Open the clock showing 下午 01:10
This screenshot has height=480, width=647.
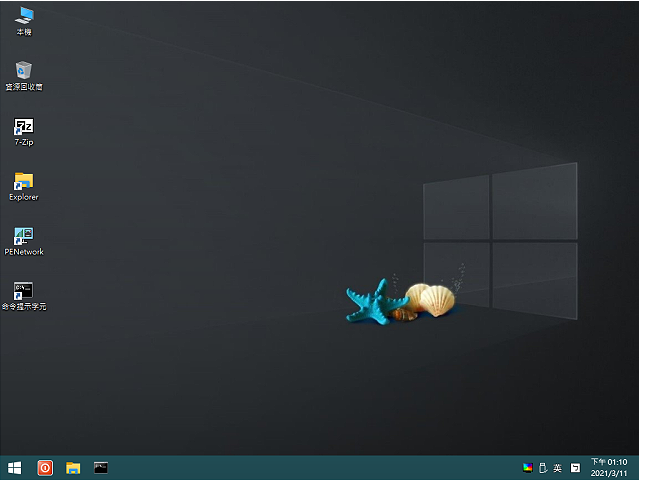609,462
